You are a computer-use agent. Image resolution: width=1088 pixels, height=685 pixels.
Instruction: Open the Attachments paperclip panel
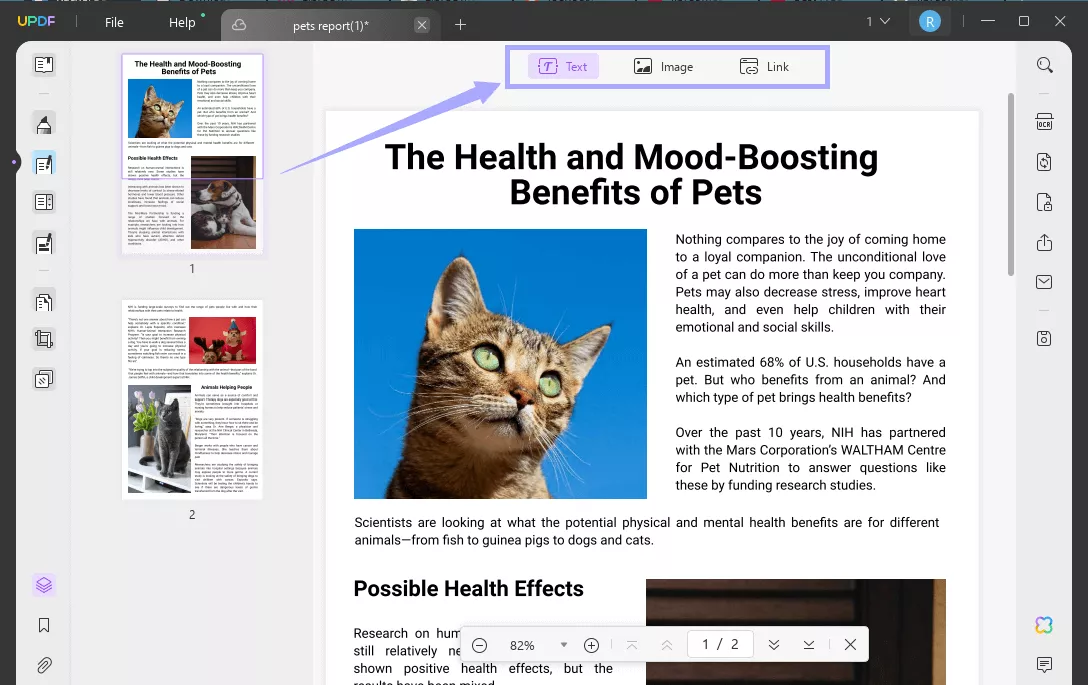tap(44, 666)
